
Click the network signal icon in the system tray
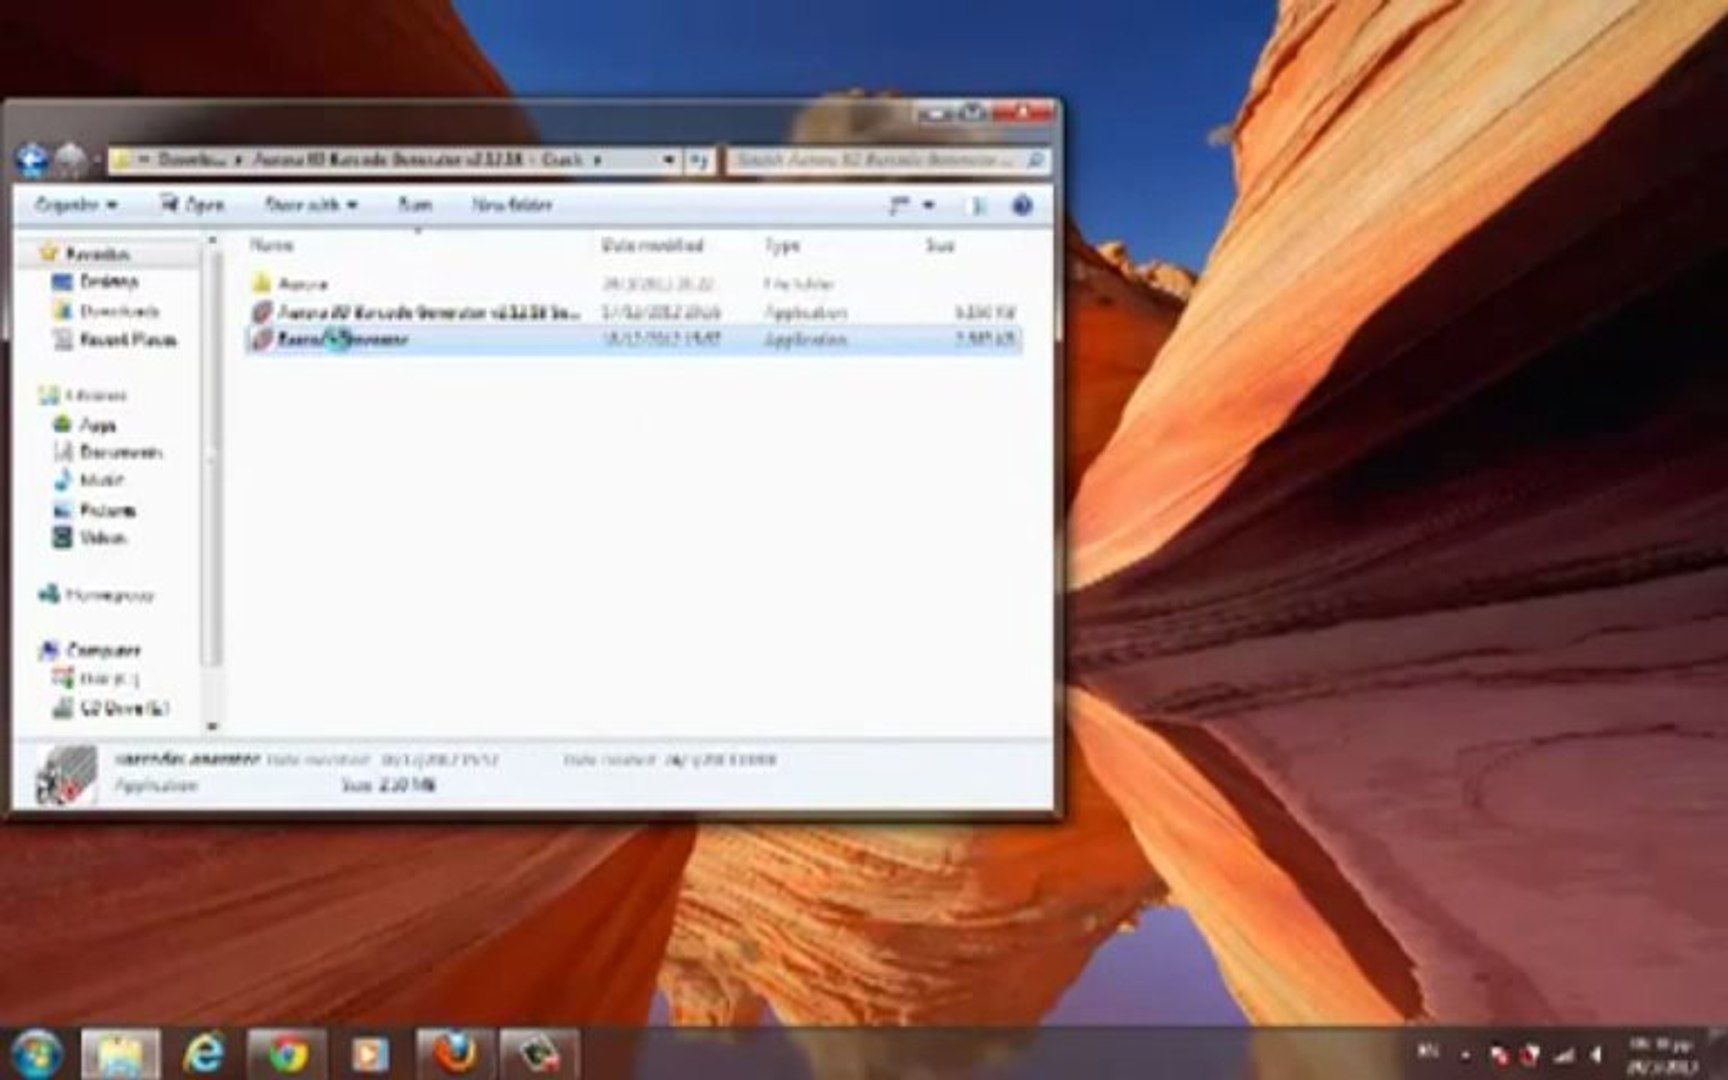[1563, 1055]
